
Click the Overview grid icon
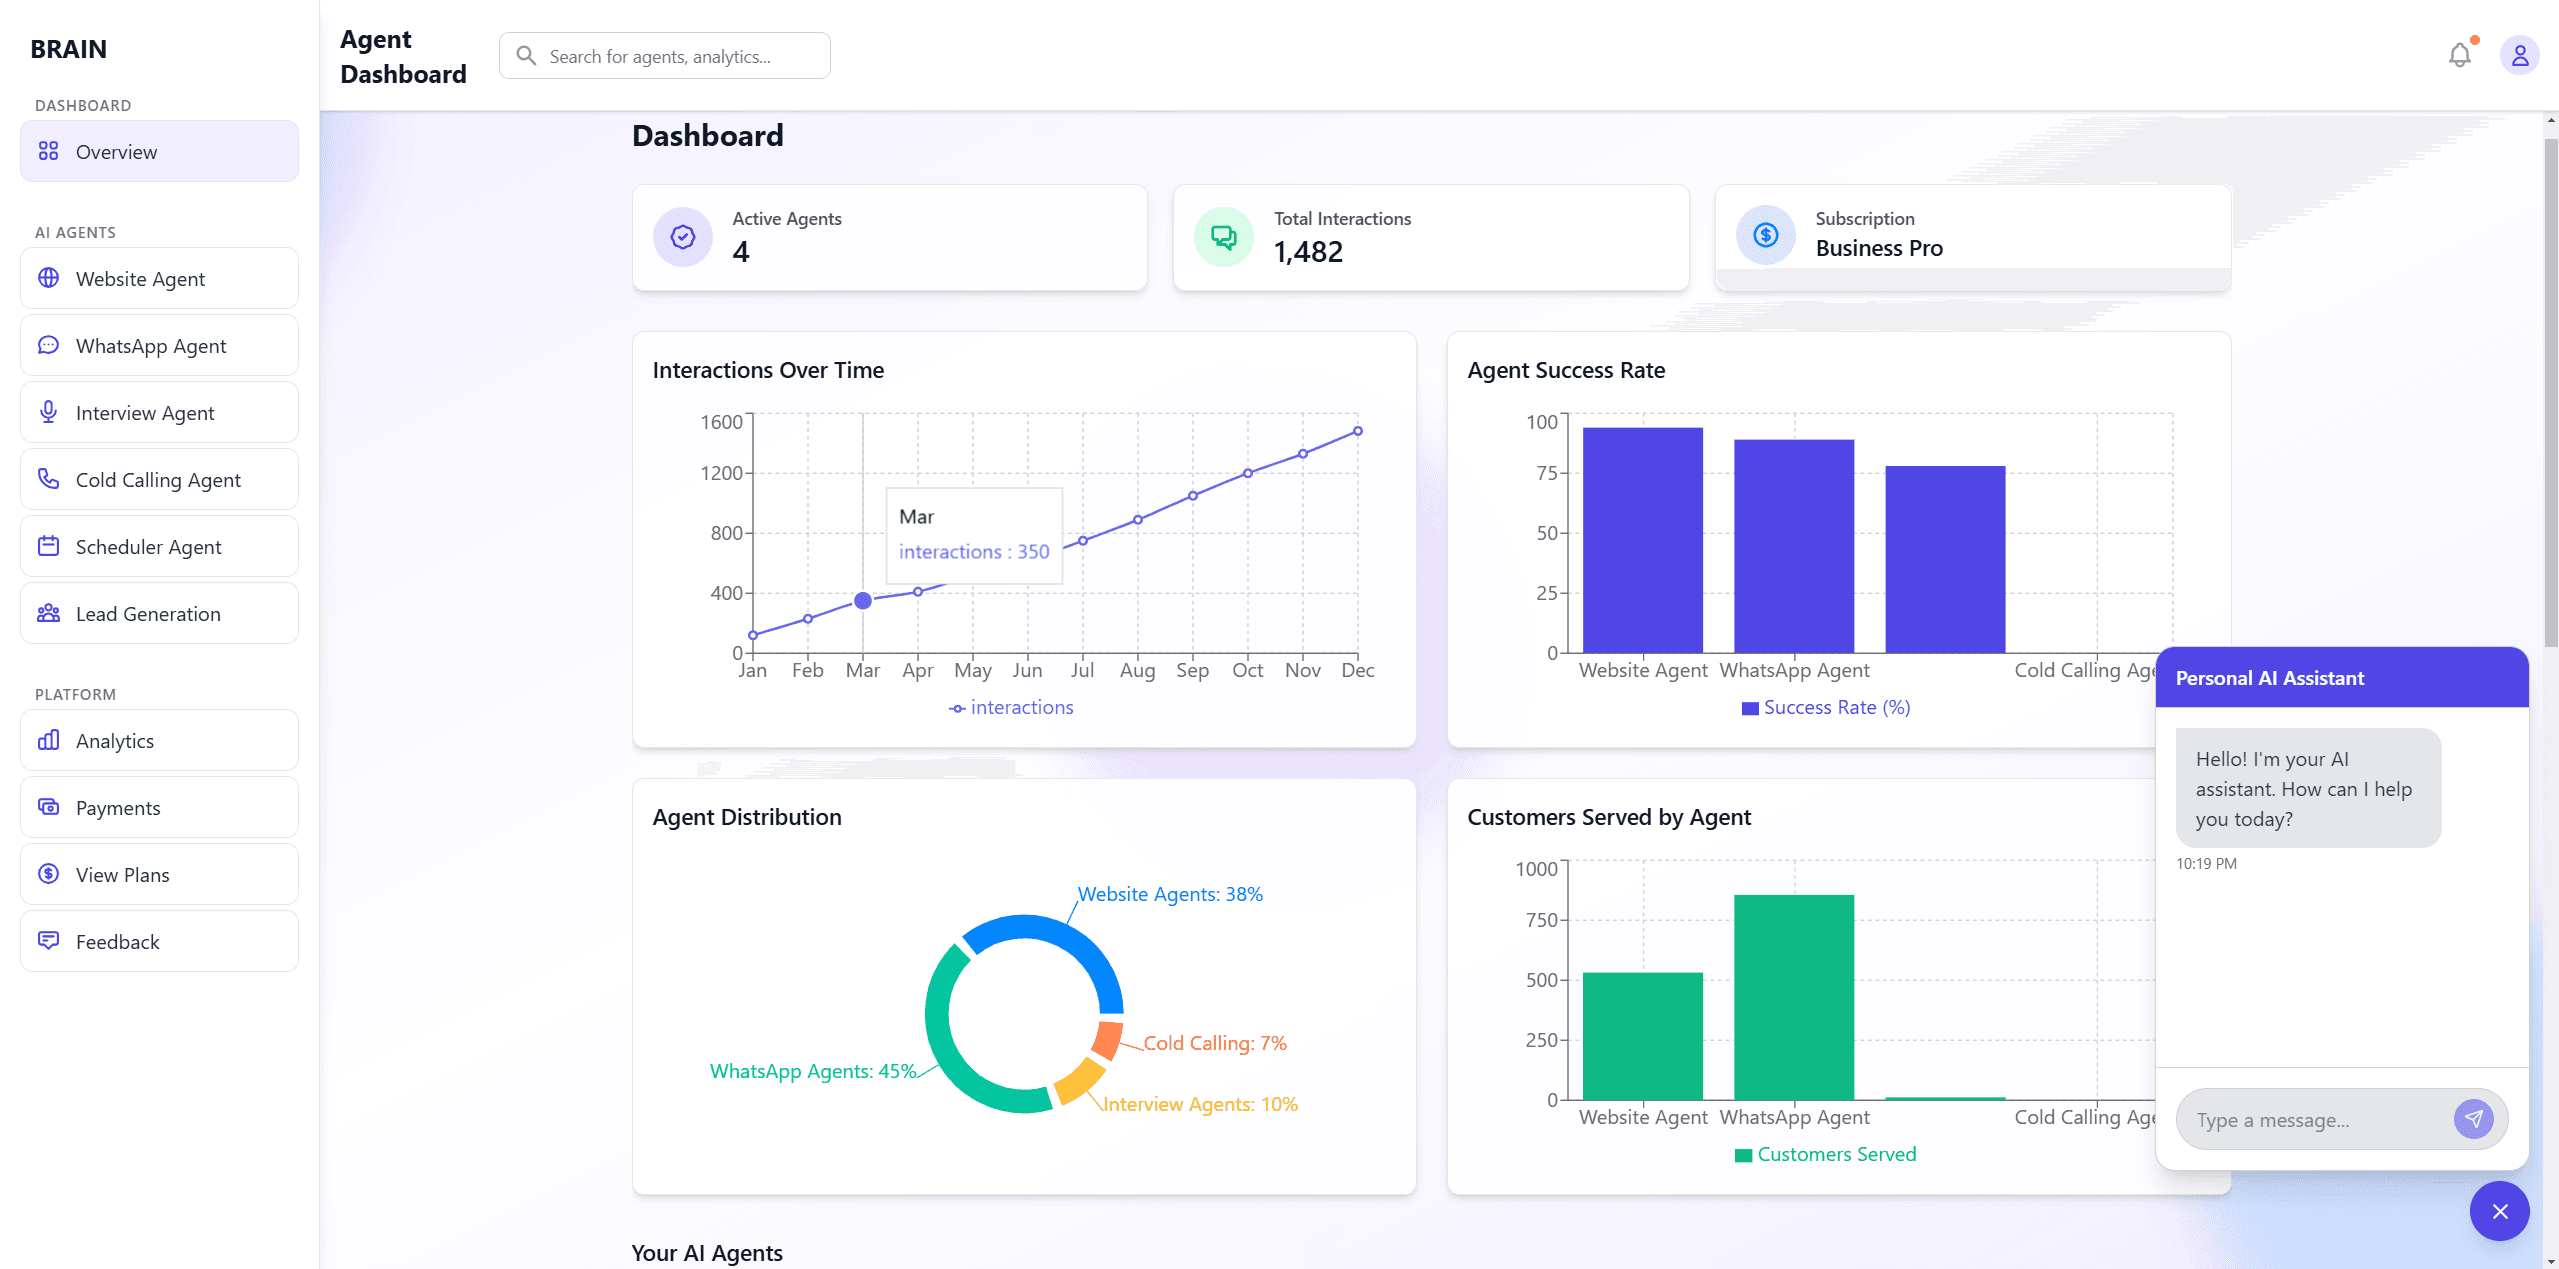point(48,151)
